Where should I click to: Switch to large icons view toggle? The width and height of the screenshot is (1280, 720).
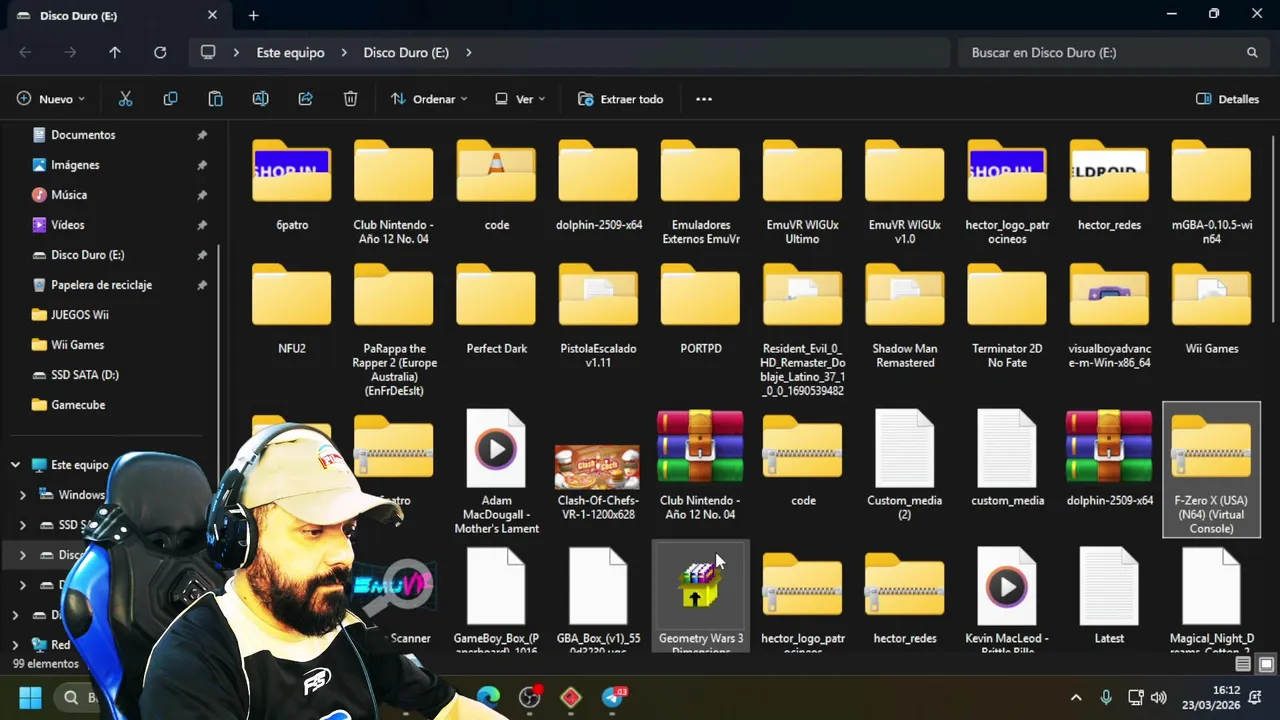1266,664
